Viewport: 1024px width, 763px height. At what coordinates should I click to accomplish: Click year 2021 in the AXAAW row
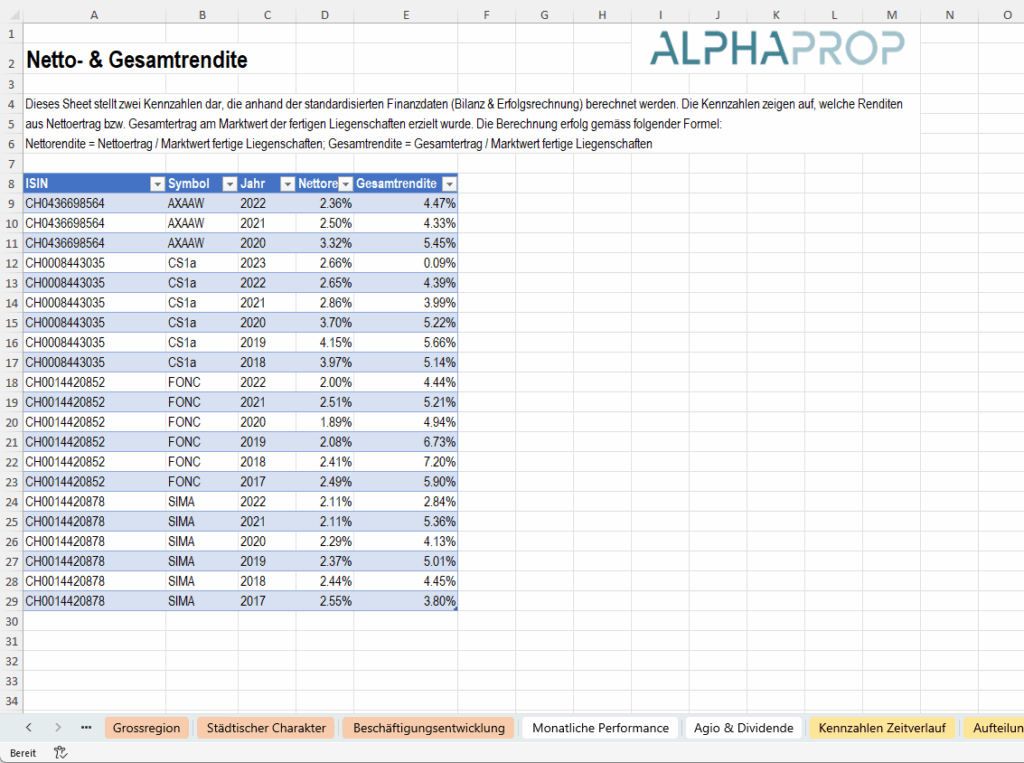point(267,223)
